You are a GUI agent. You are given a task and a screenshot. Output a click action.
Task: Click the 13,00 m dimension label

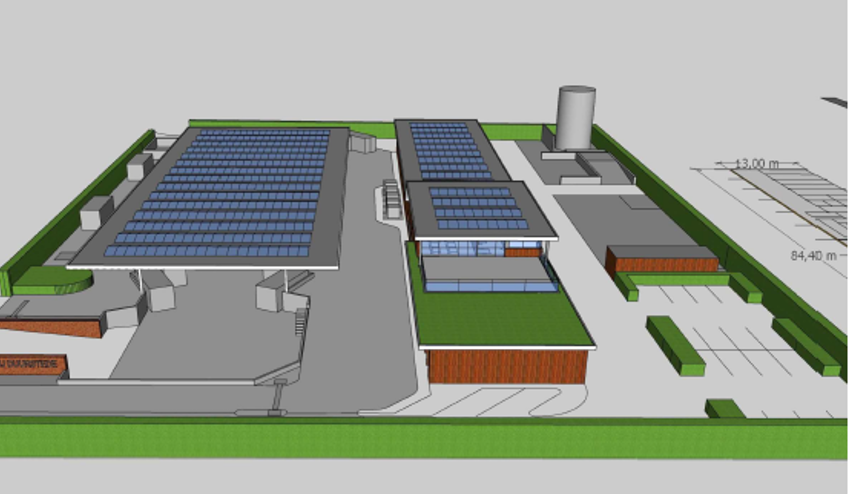coord(757,163)
